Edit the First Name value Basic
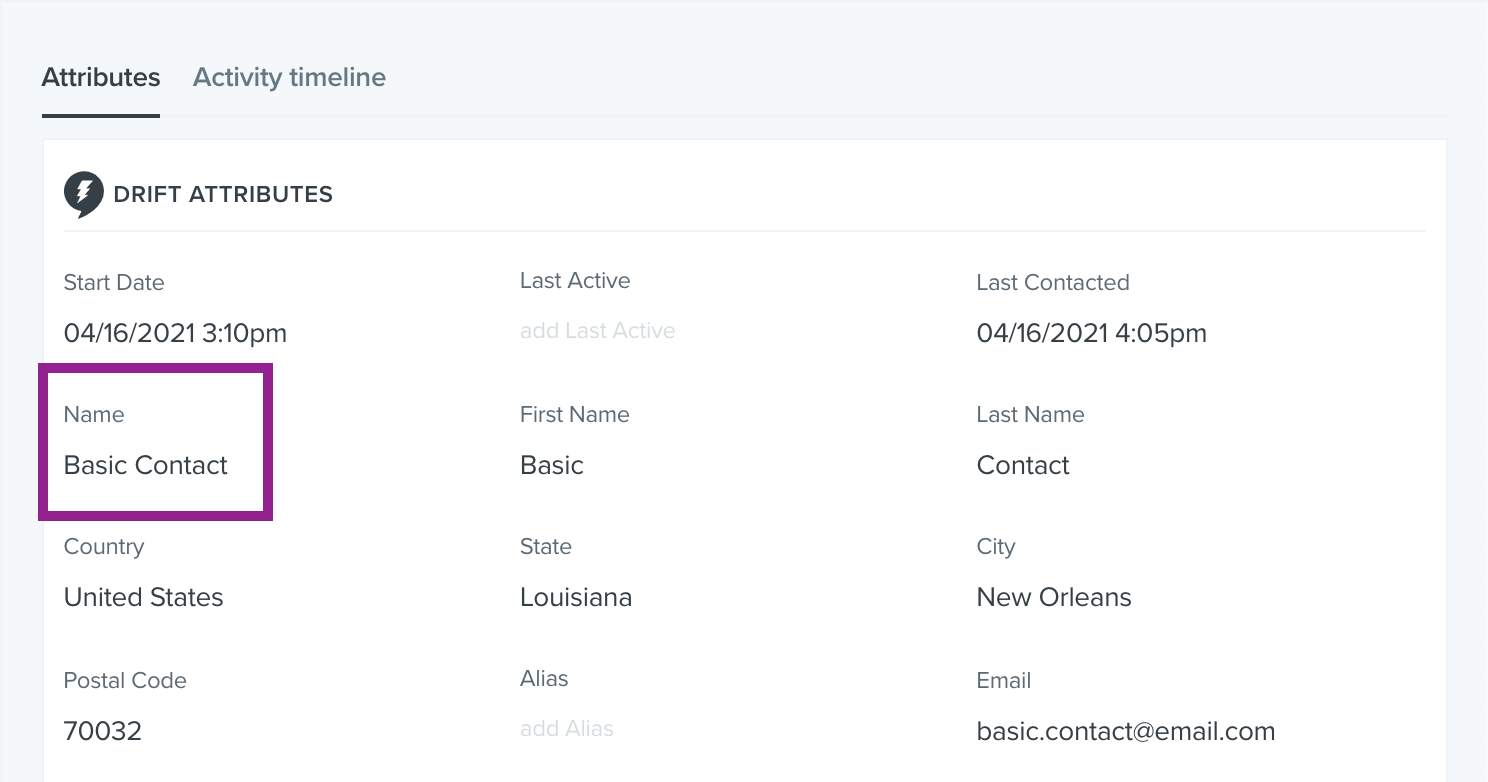The image size is (1488, 782). coord(552,465)
